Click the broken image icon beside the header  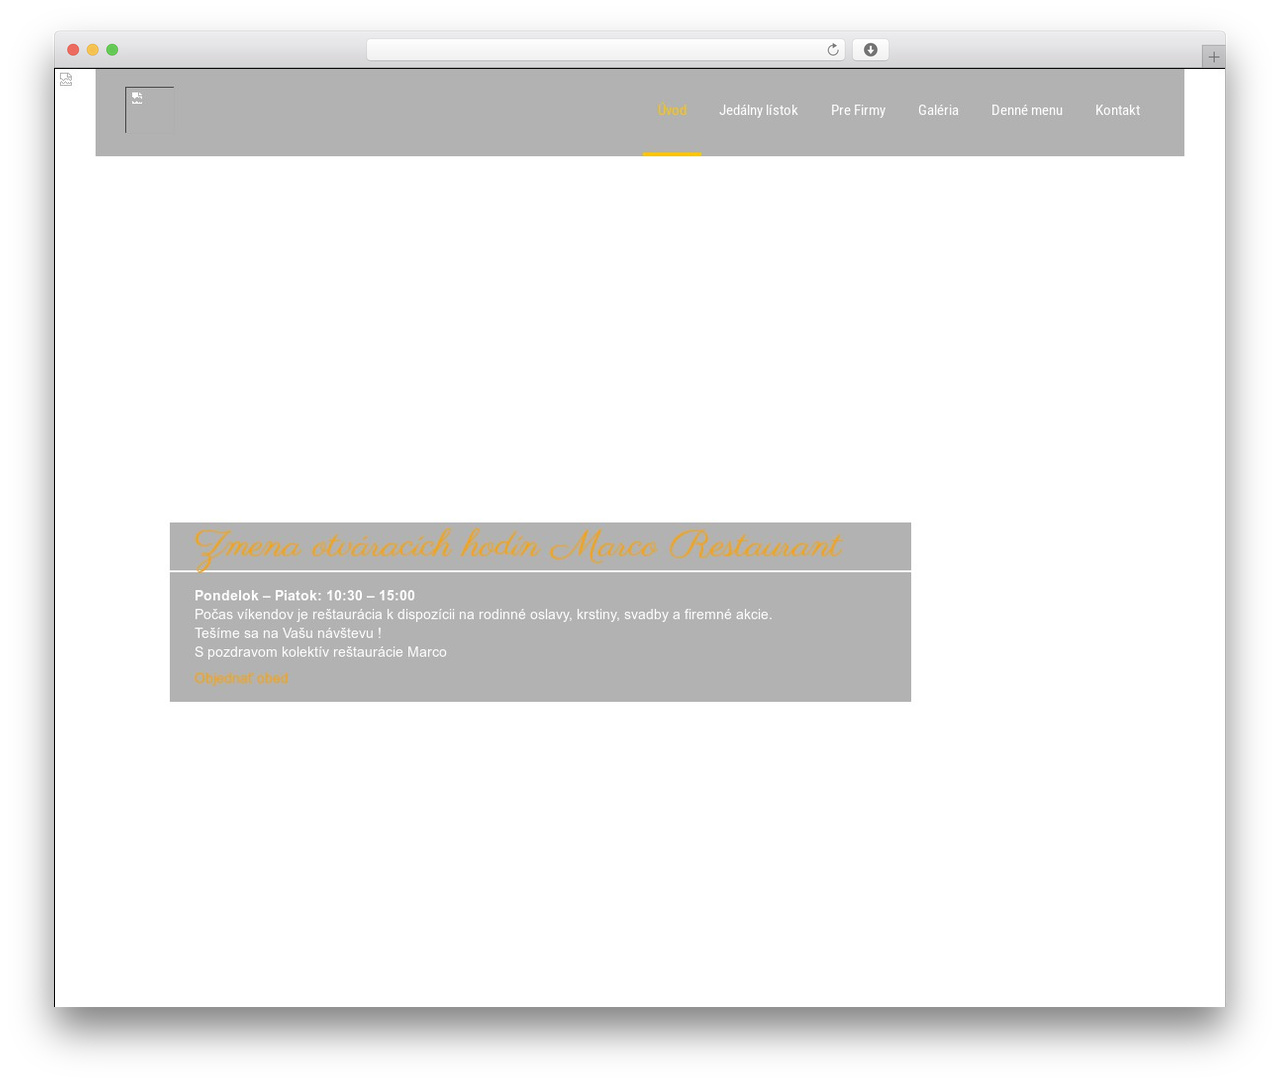tap(66, 79)
